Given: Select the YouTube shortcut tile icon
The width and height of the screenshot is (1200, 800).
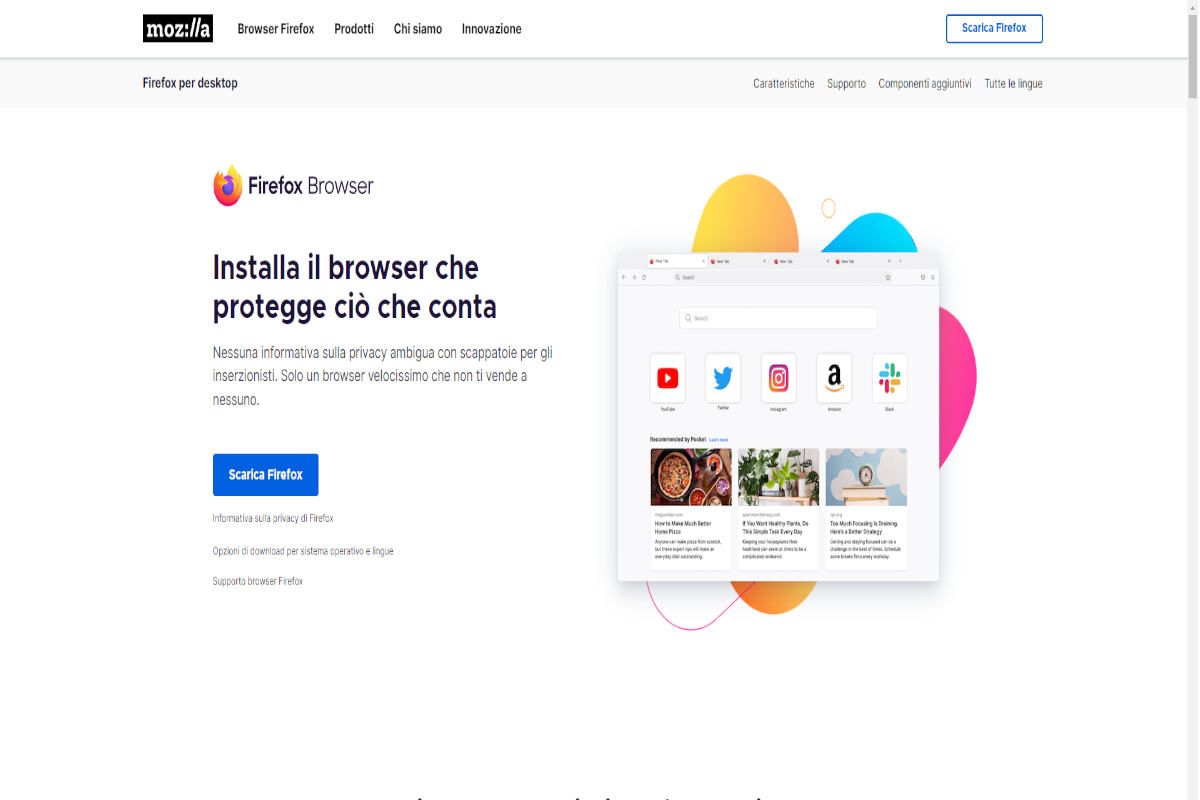Looking at the screenshot, I should [668, 378].
